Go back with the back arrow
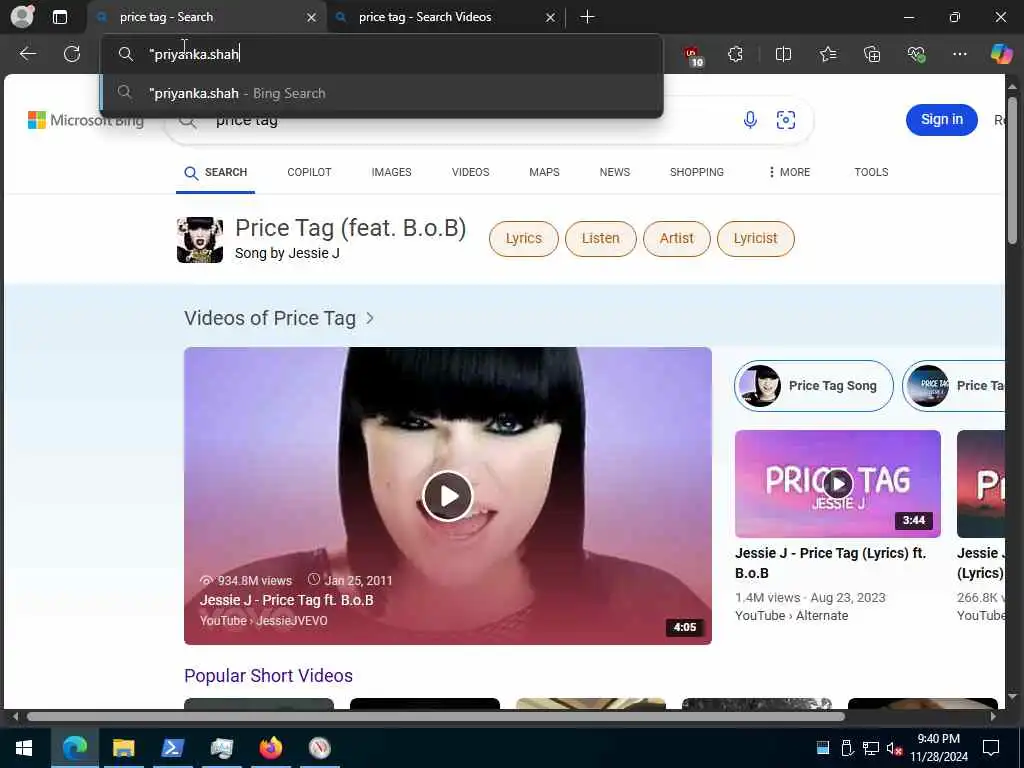 point(27,54)
